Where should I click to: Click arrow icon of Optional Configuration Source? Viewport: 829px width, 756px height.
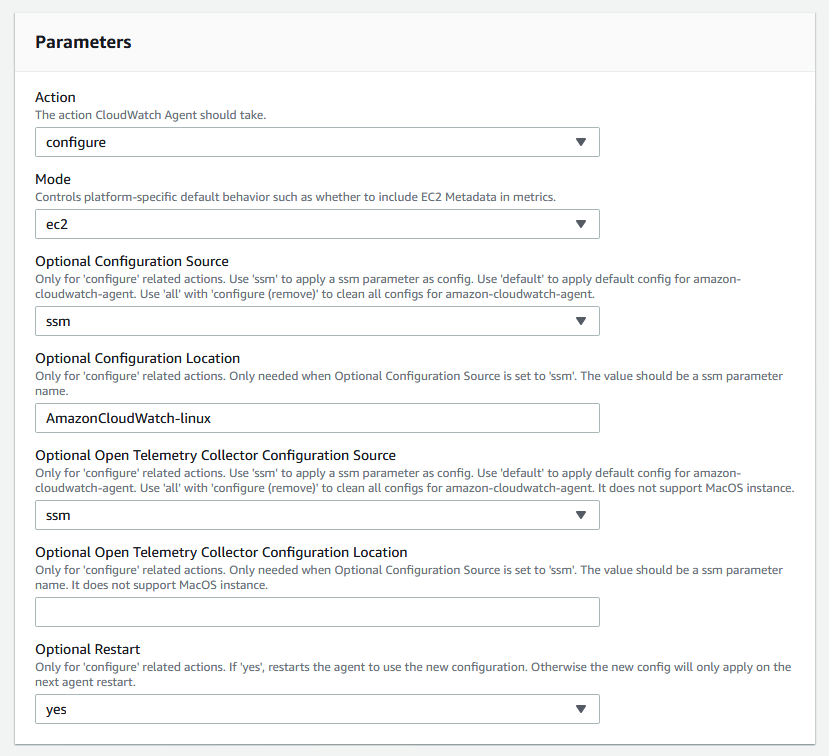pos(581,321)
